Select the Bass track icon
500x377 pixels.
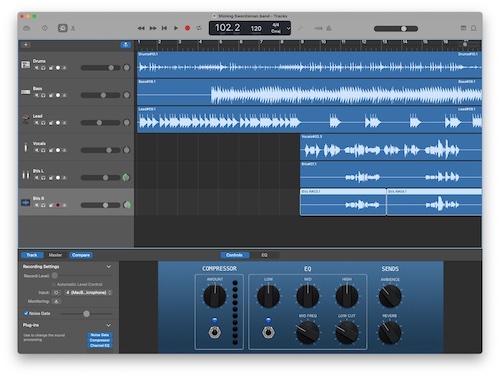(x=26, y=92)
